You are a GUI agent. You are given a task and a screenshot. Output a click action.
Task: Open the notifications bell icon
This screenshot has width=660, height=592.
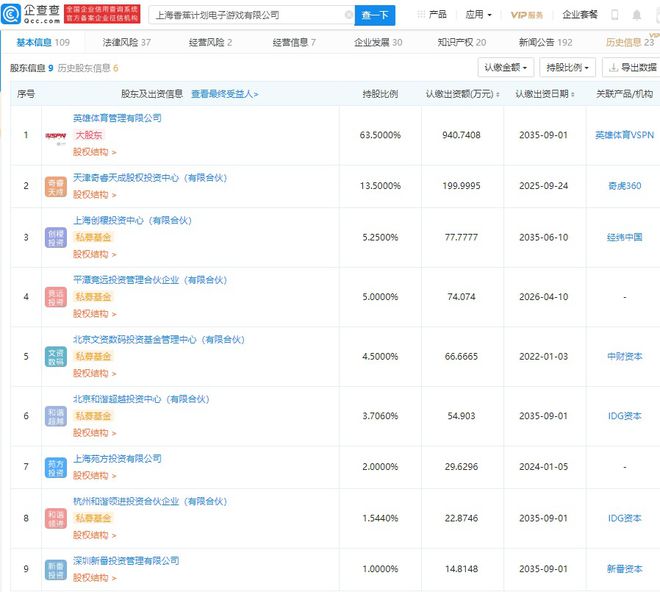[637, 15]
